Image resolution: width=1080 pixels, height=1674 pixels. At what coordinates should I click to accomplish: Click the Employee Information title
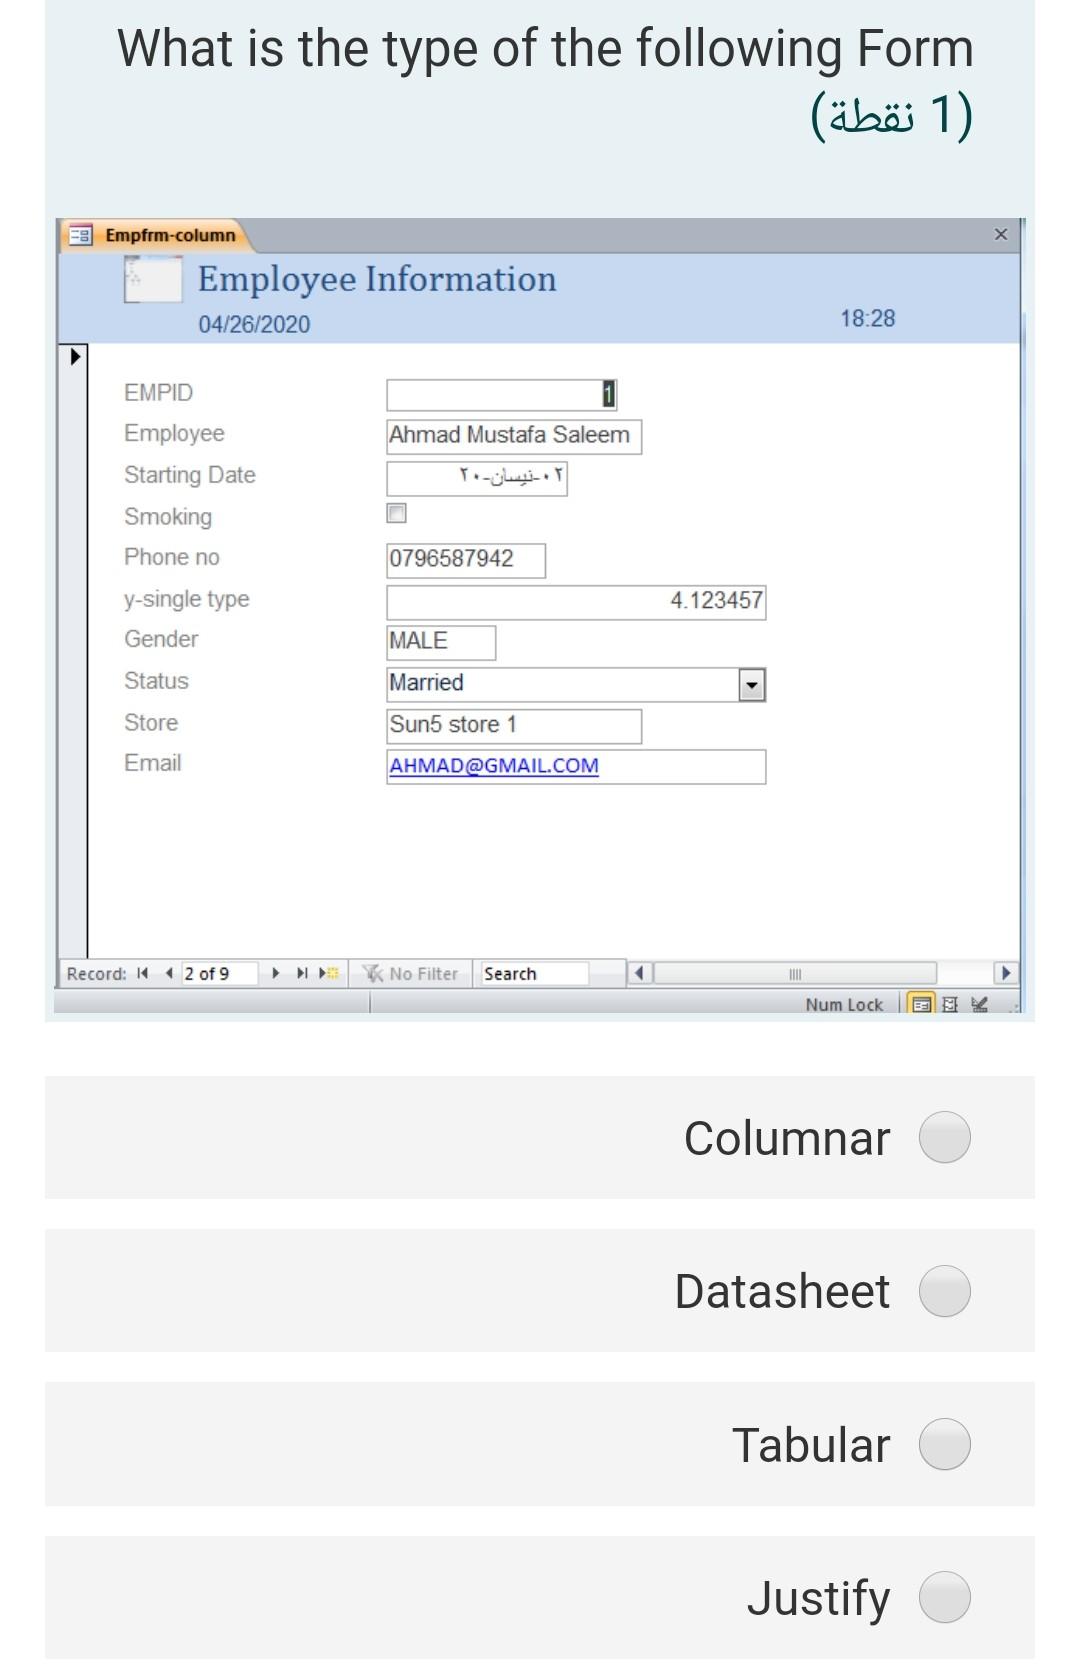[x=377, y=279]
